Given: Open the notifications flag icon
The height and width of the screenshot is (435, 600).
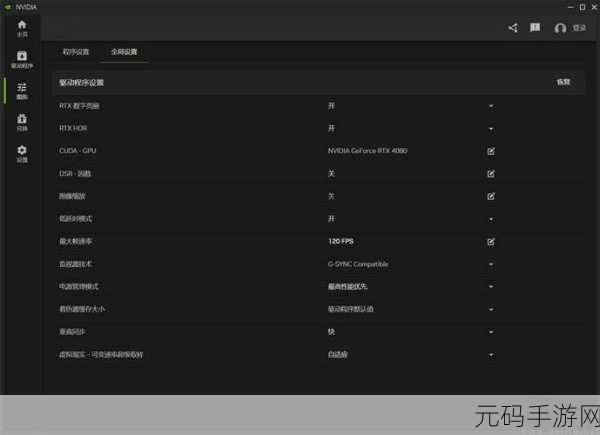Looking at the screenshot, I should point(535,27).
